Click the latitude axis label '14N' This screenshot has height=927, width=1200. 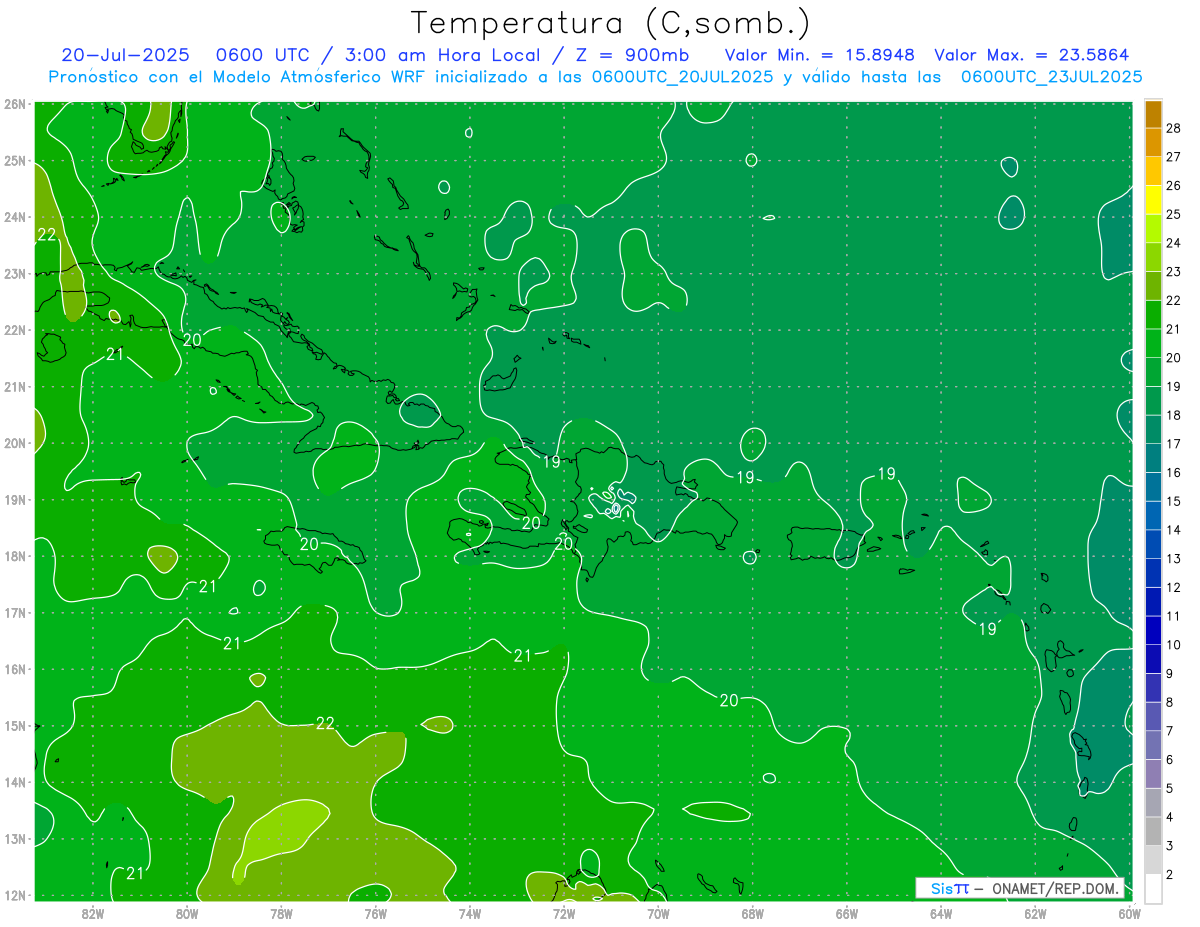(x=15, y=782)
